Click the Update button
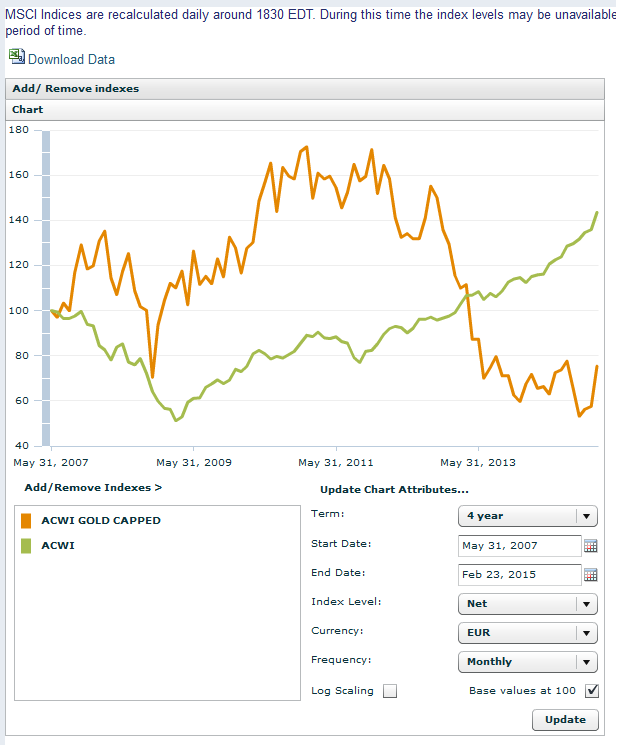The height and width of the screenshot is (745, 641). click(x=565, y=720)
